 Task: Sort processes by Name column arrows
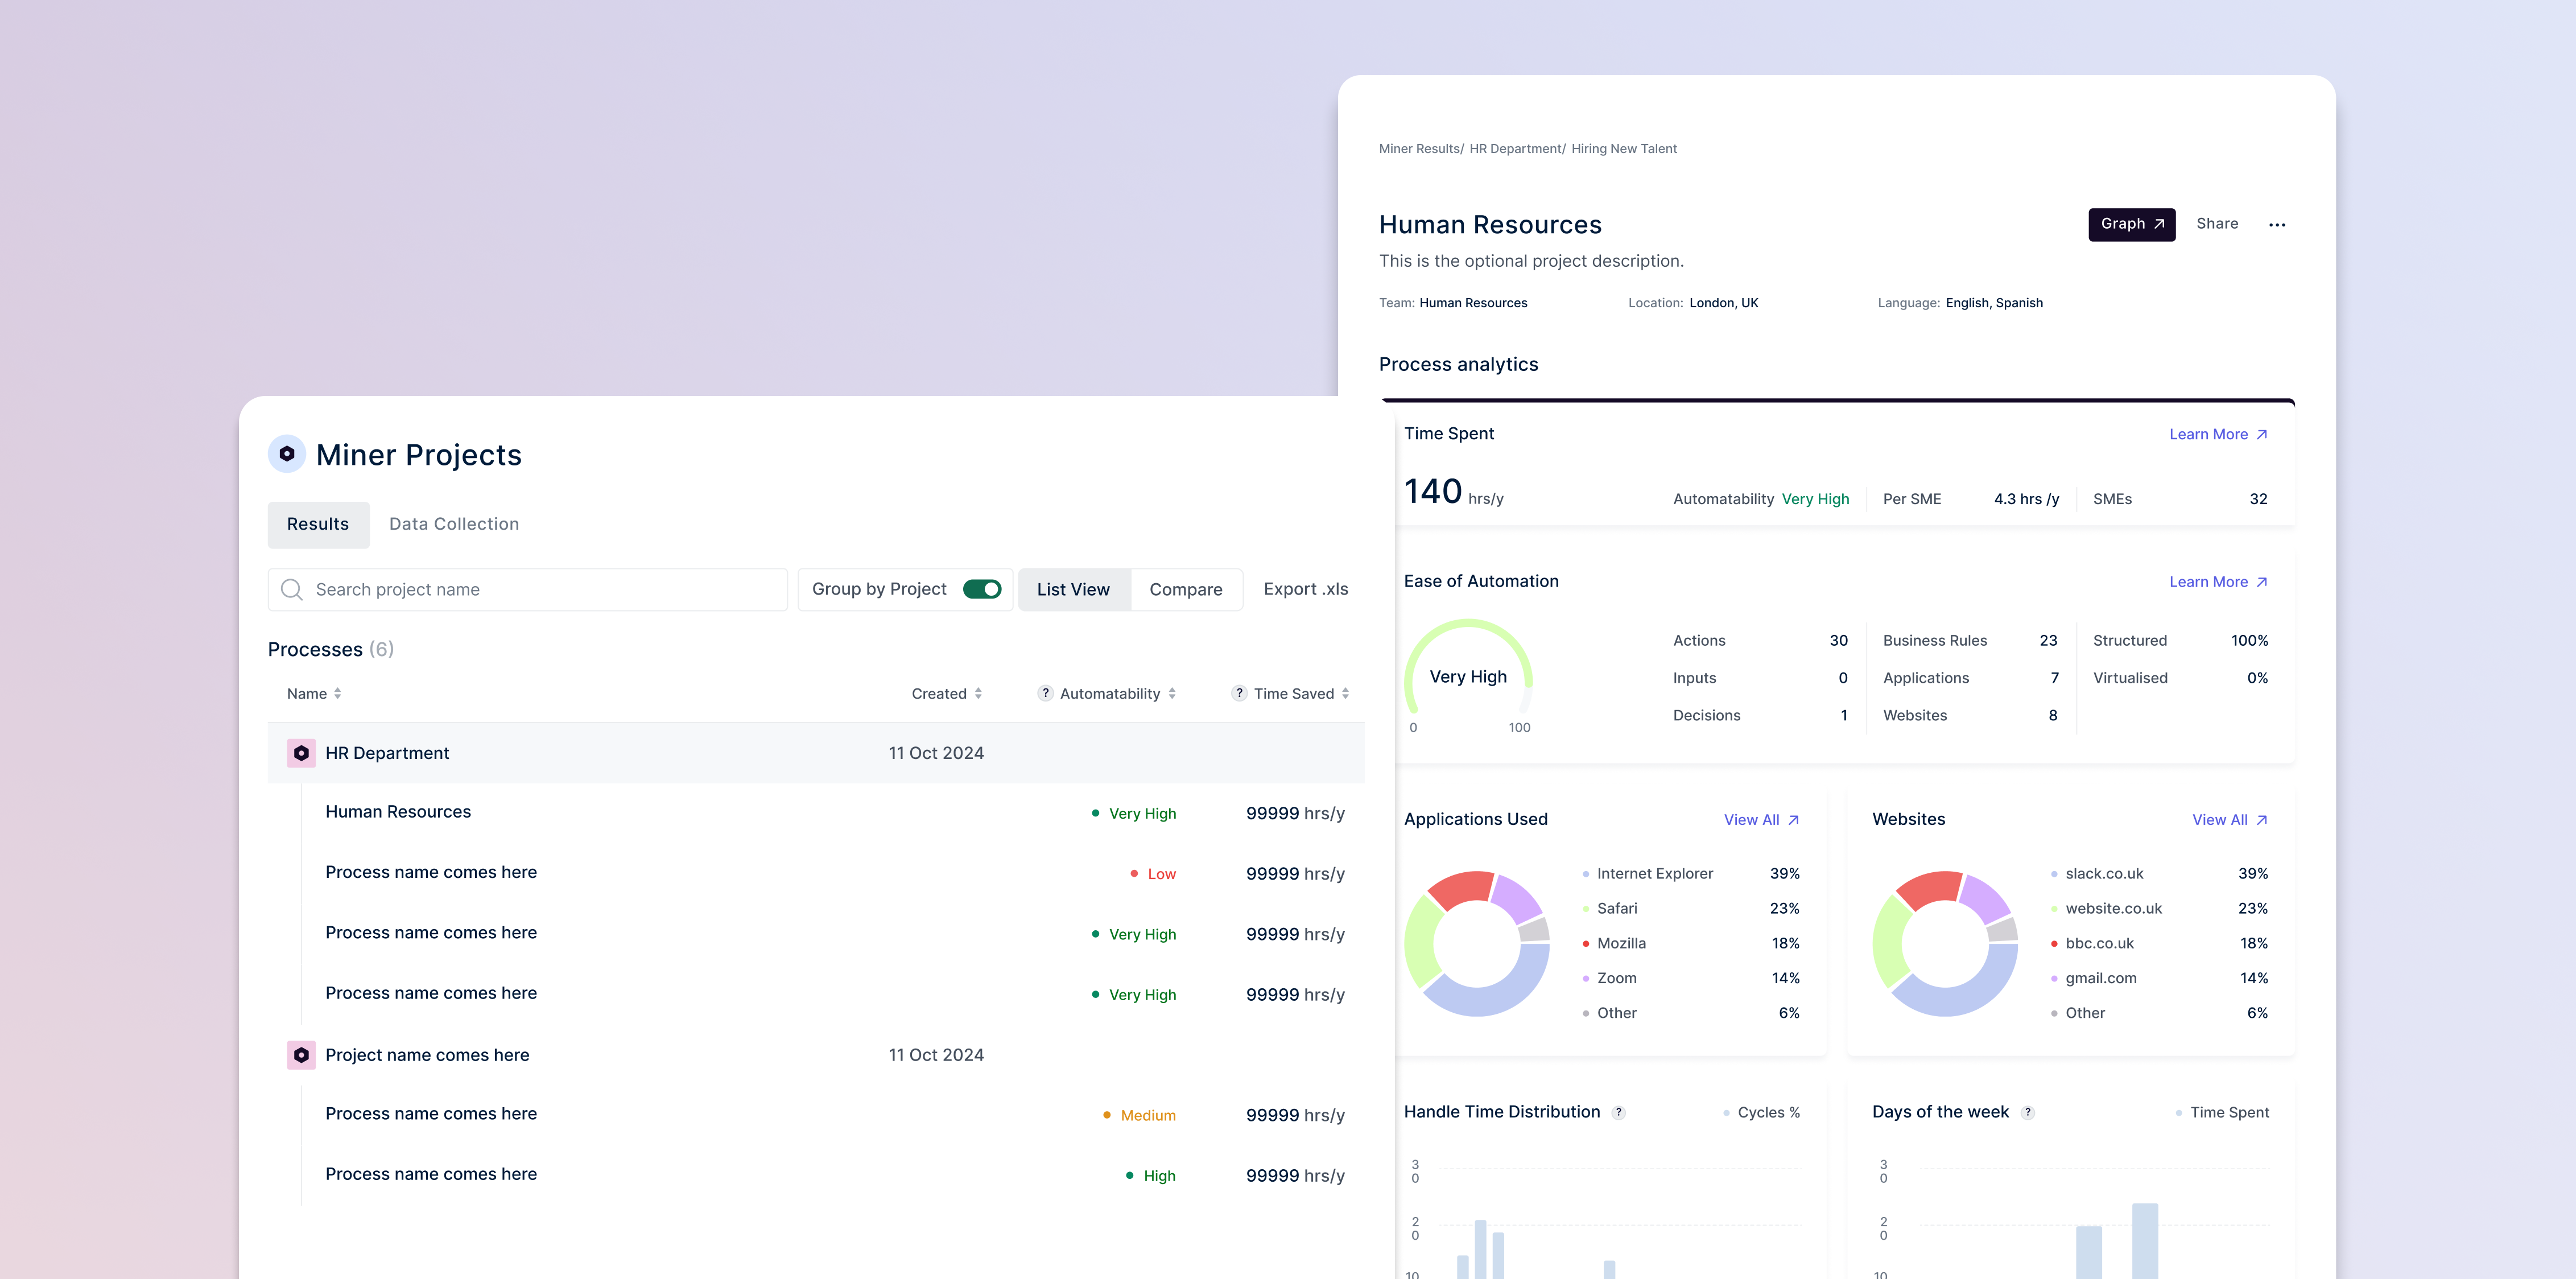pos(338,694)
